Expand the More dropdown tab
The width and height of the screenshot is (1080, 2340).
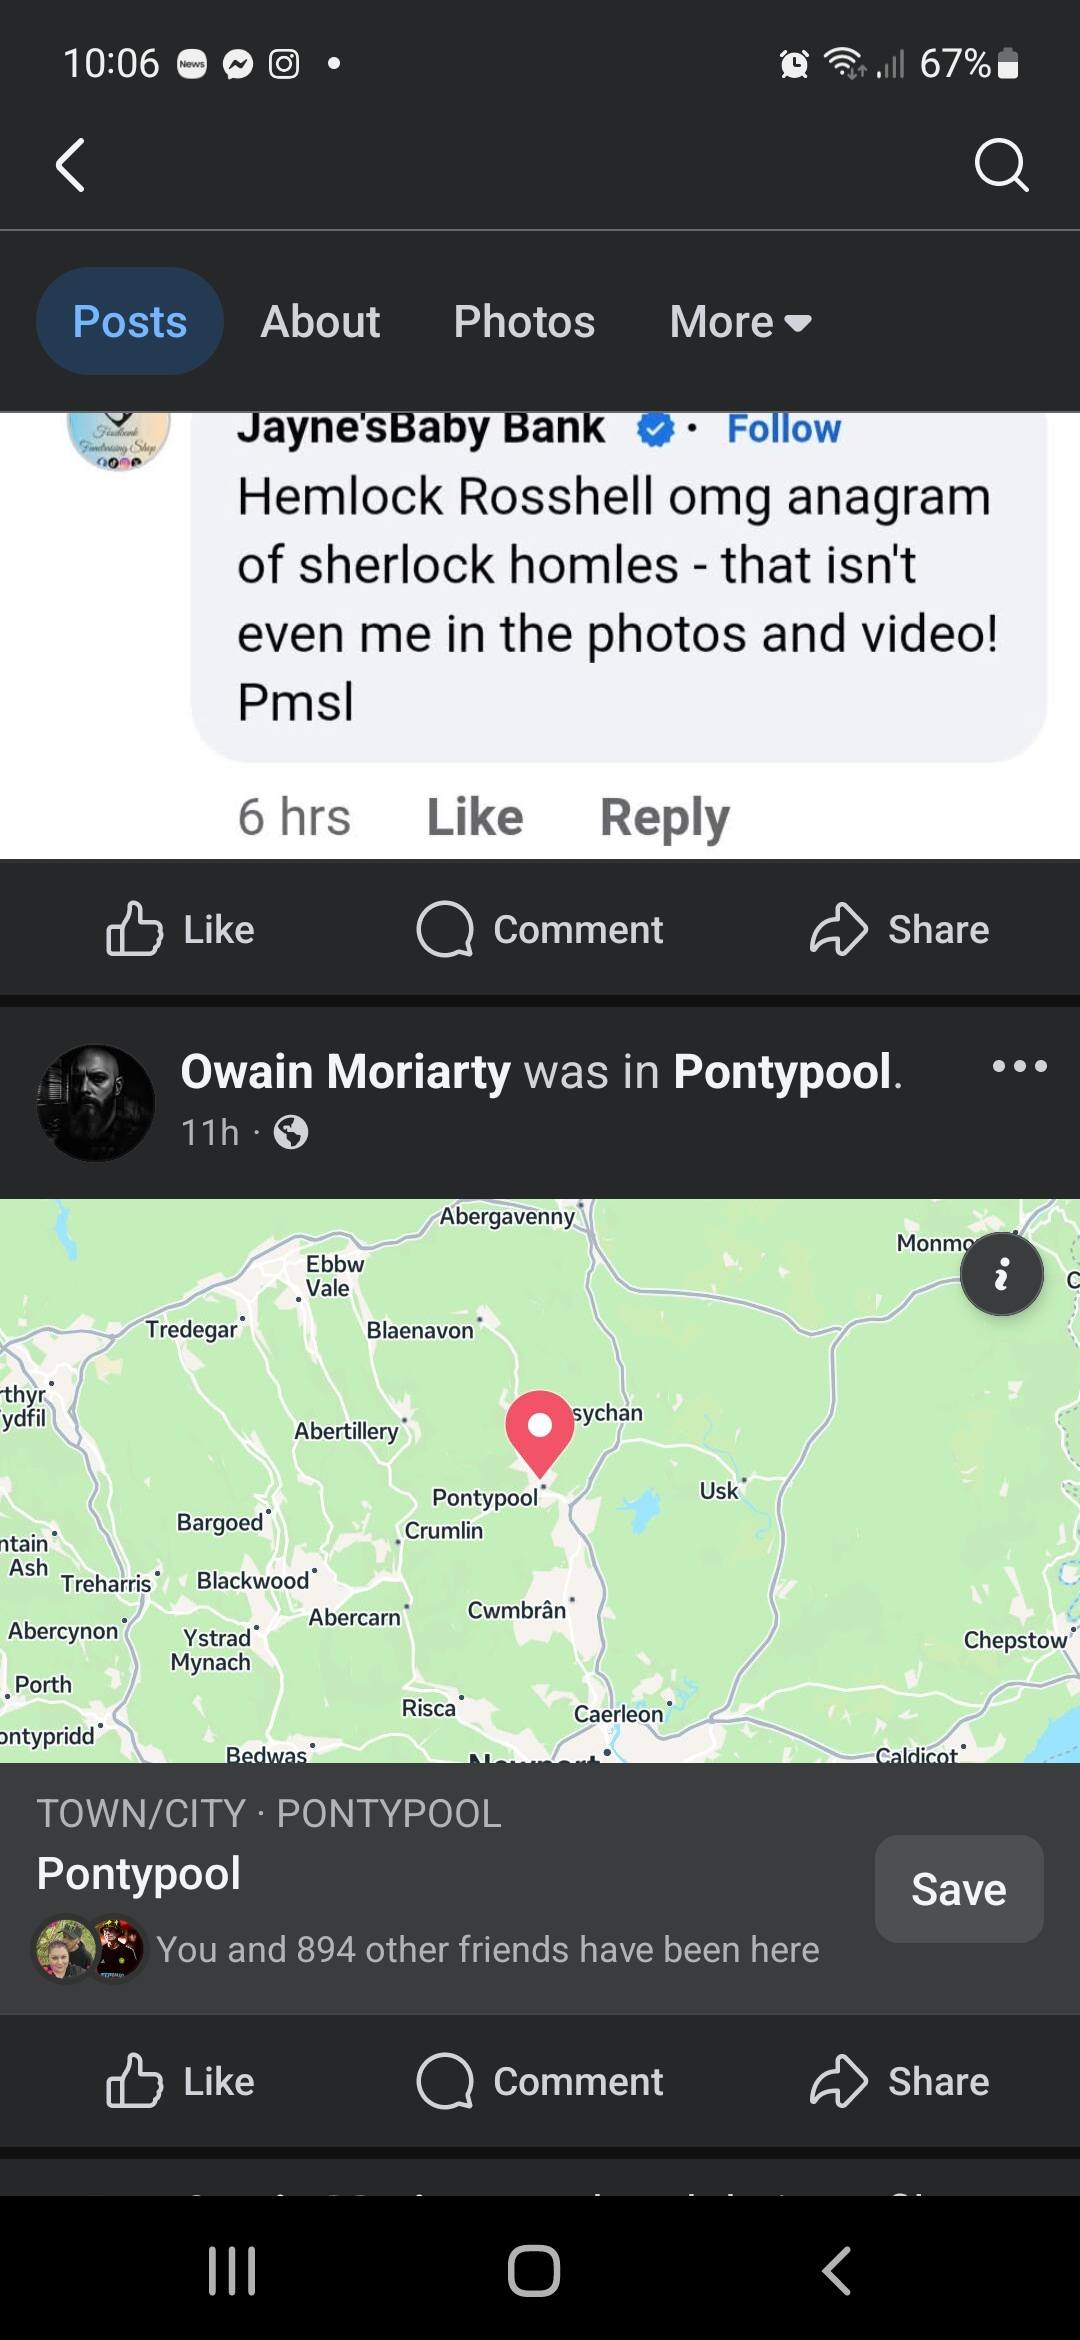click(x=740, y=322)
